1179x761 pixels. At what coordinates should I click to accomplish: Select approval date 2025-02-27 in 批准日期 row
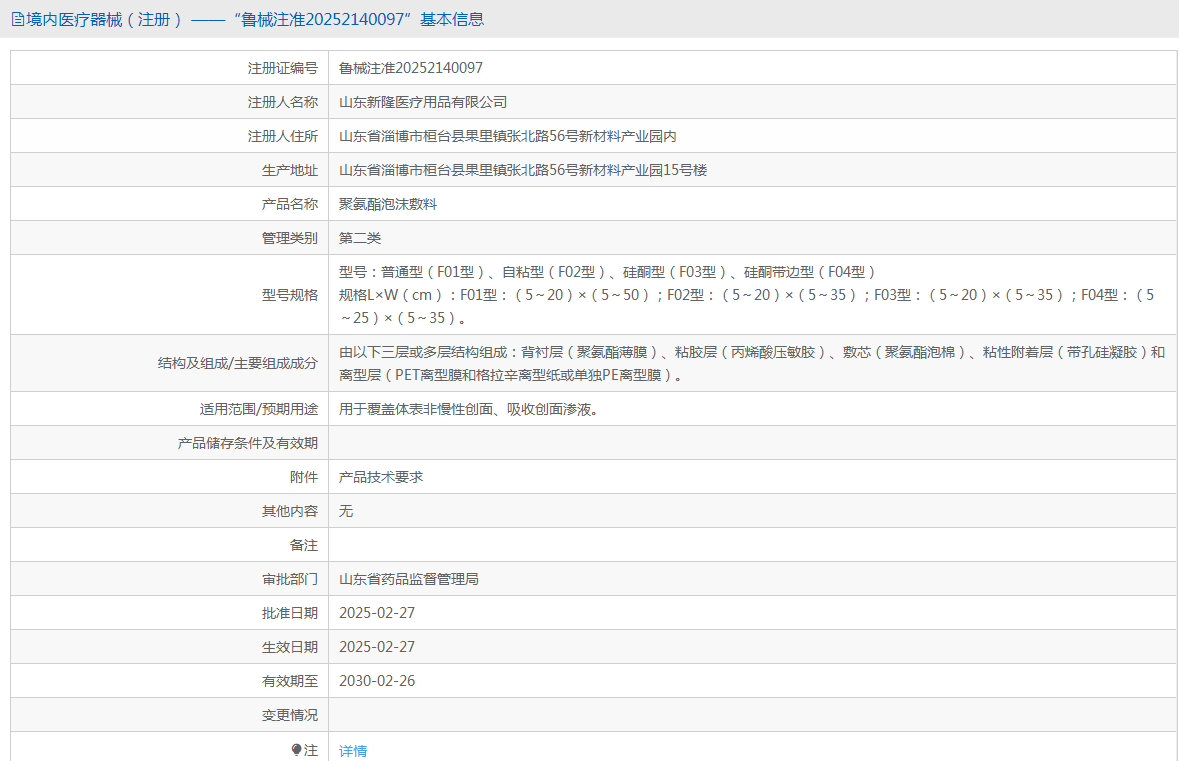[x=377, y=613]
